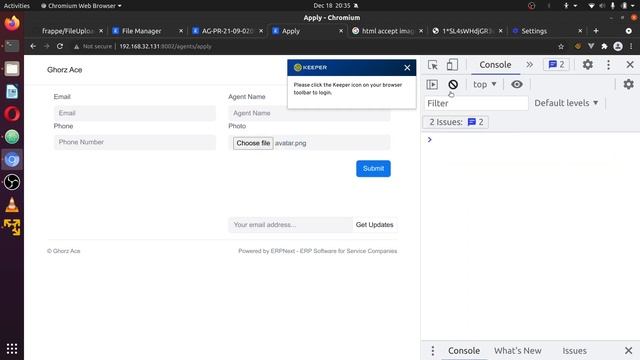
Task: Launch Firefox from the dock
Action: pos(12,23)
